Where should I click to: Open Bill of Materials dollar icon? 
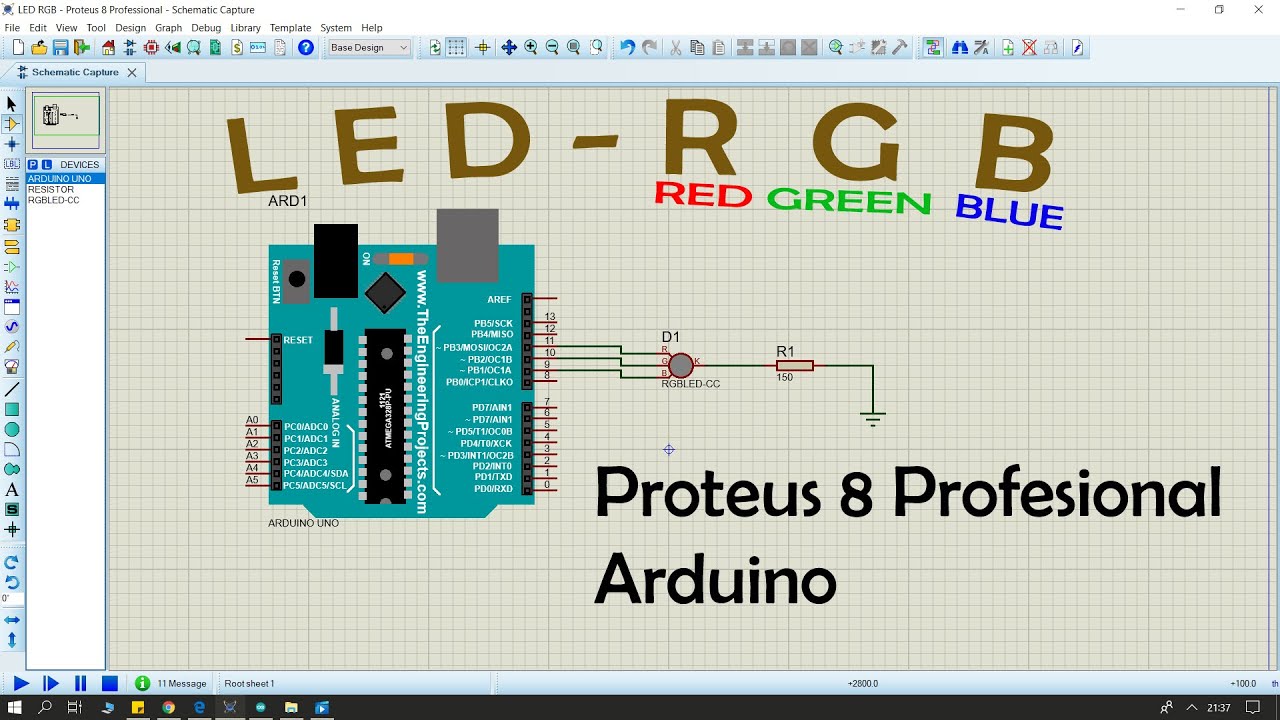coord(237,47)
